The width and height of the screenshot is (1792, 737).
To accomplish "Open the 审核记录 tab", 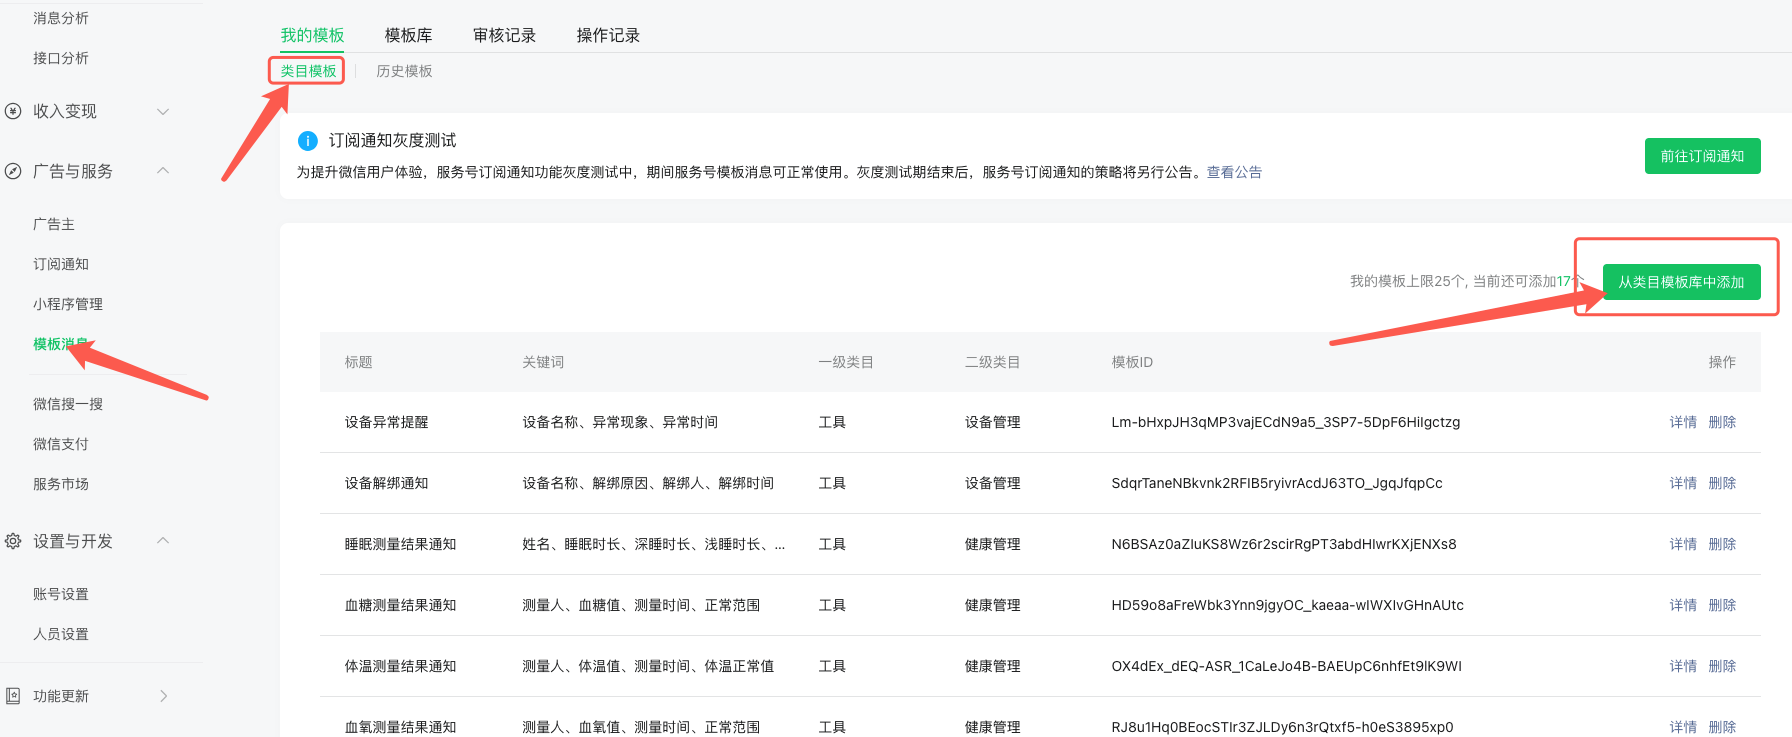I will coord(504,35).
